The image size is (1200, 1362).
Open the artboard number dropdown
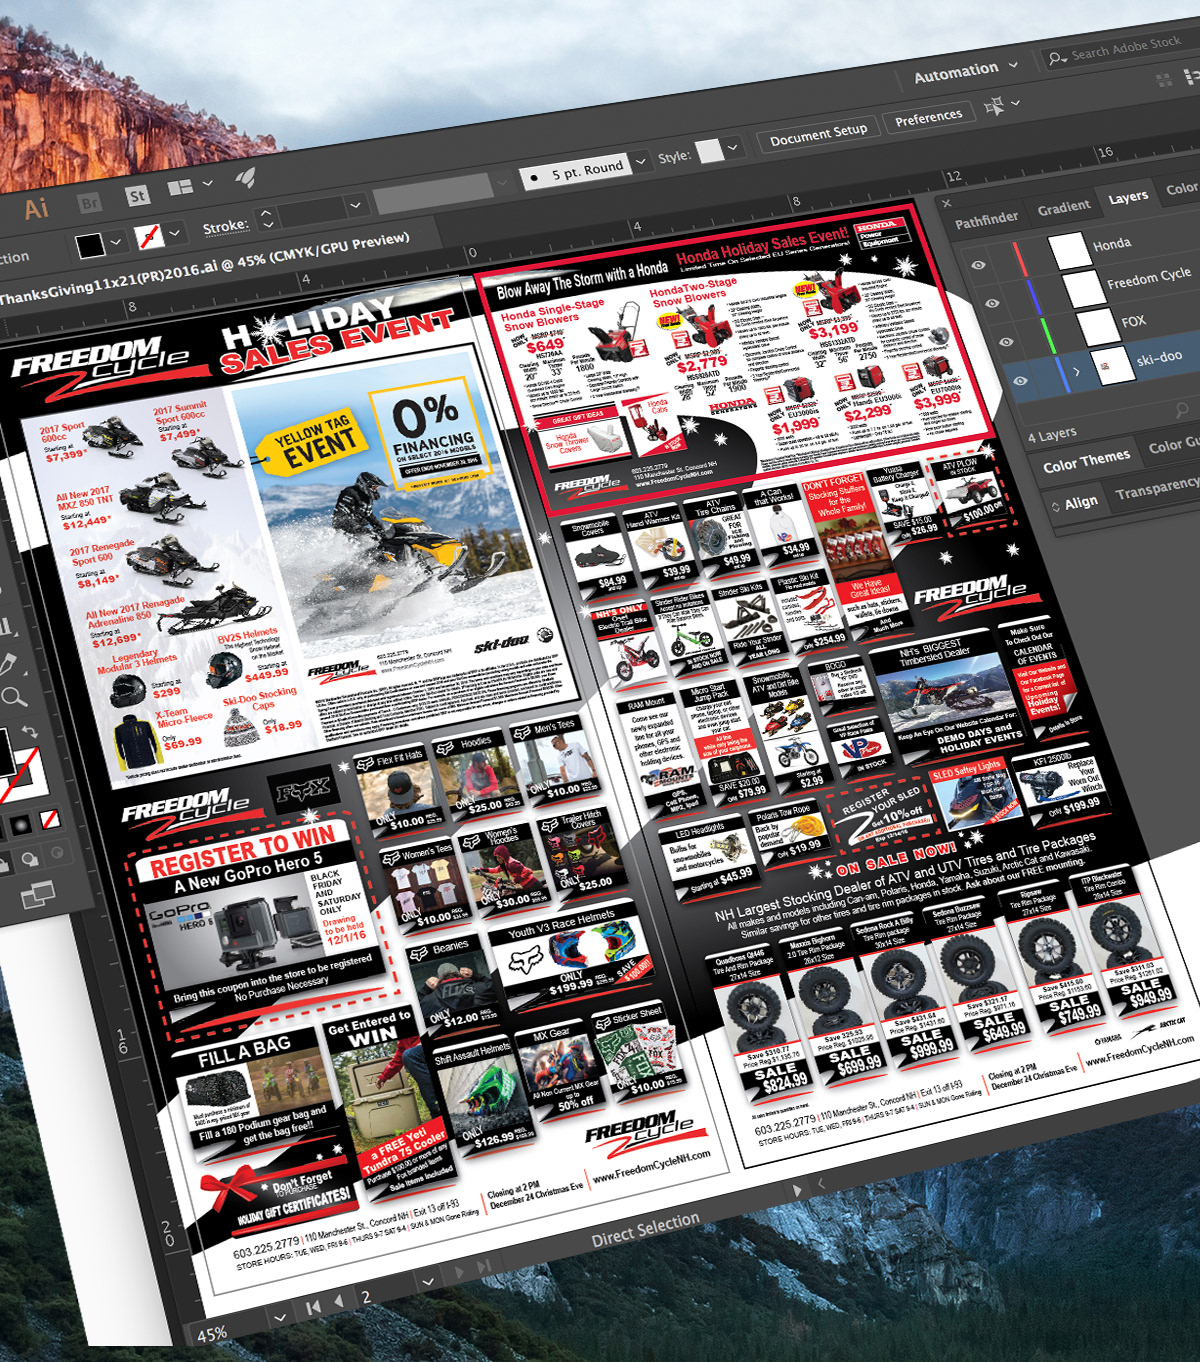point(429,1282)
